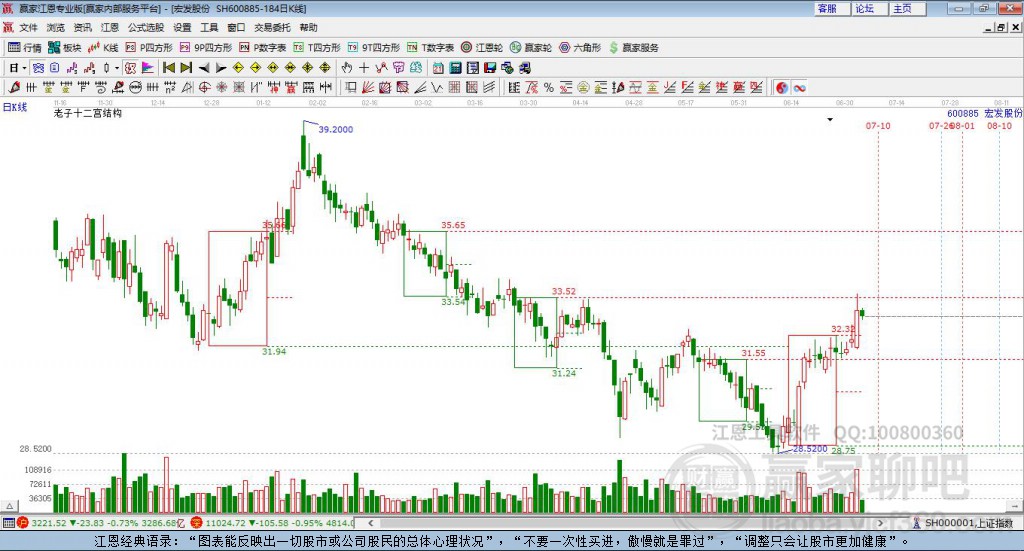1024x551 pixels.
Task: Jump to first bar with skip-back icon
Action: (x=168, y=67)
